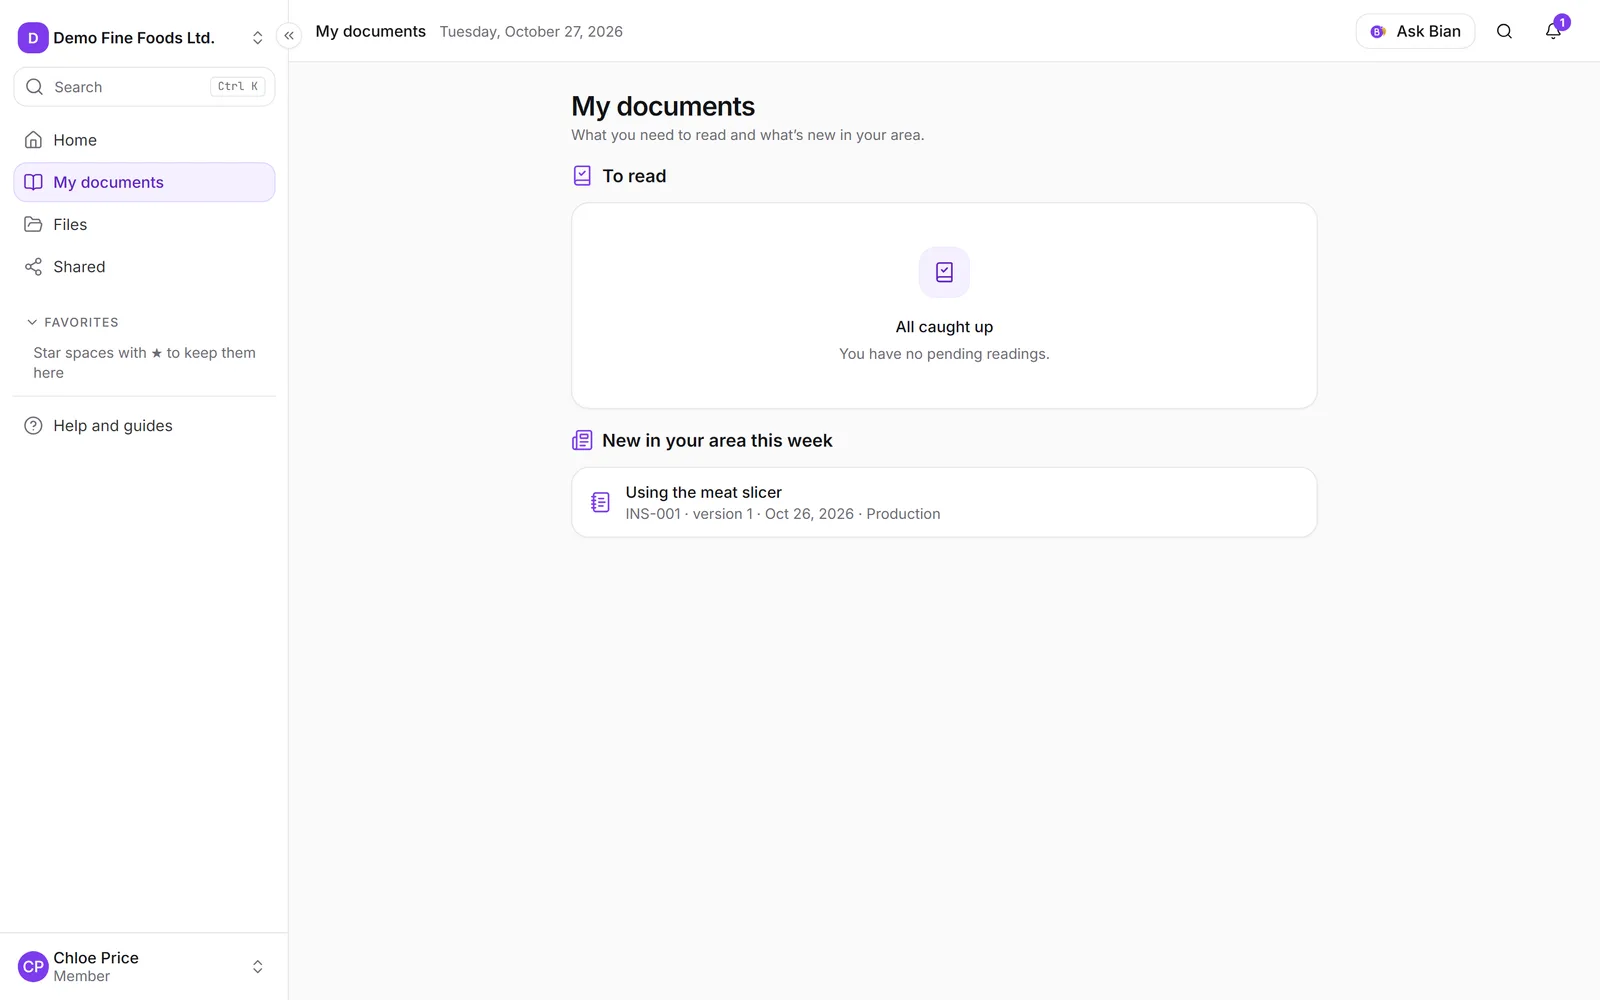
Task: Go to Home in the sidebar
Action: 144,140
